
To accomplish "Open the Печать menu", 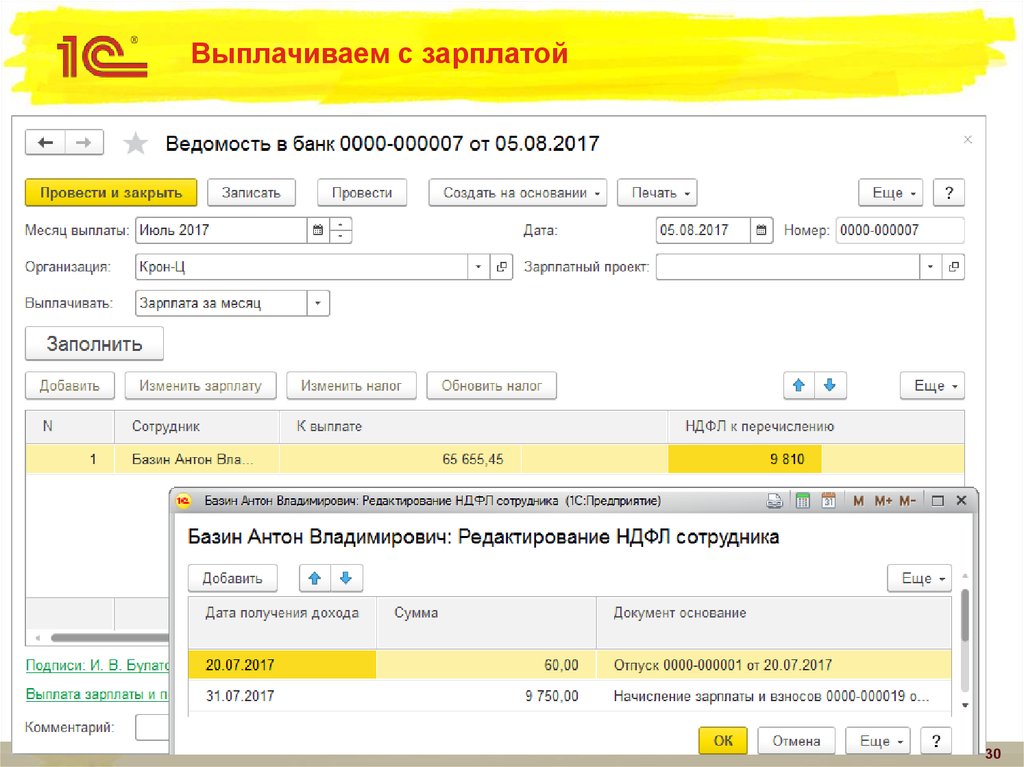I will (x=657, y=192).
